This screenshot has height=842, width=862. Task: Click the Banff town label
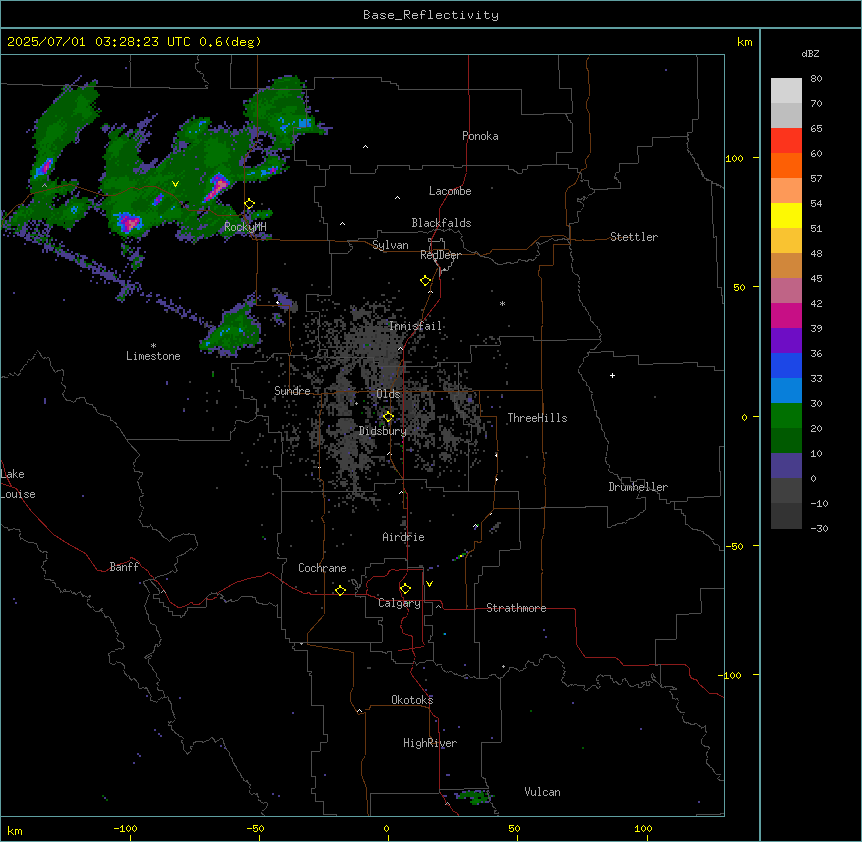124,567
